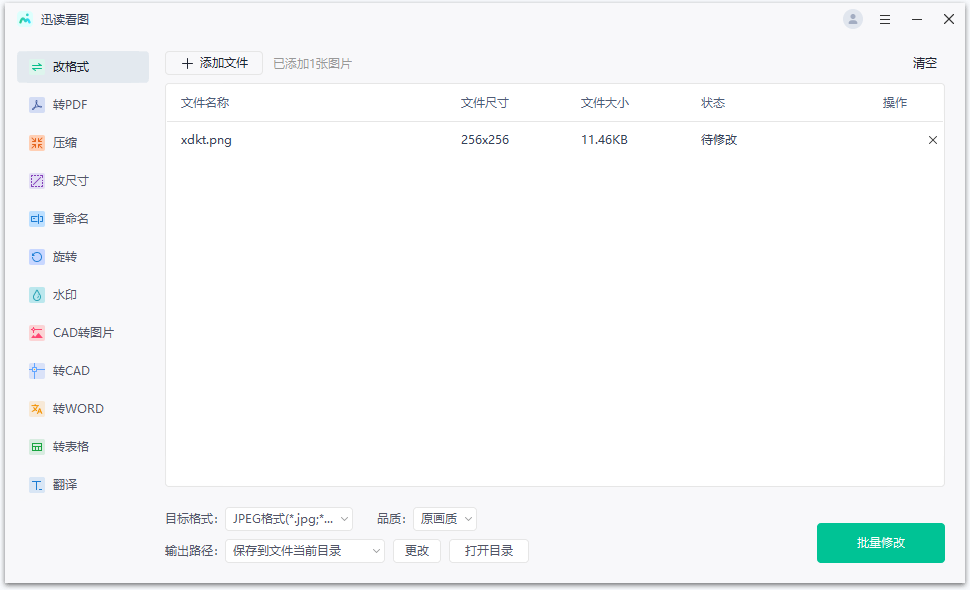Remove xdkt.png from the list
Screen dimensions: 970x590
(932, 140)
